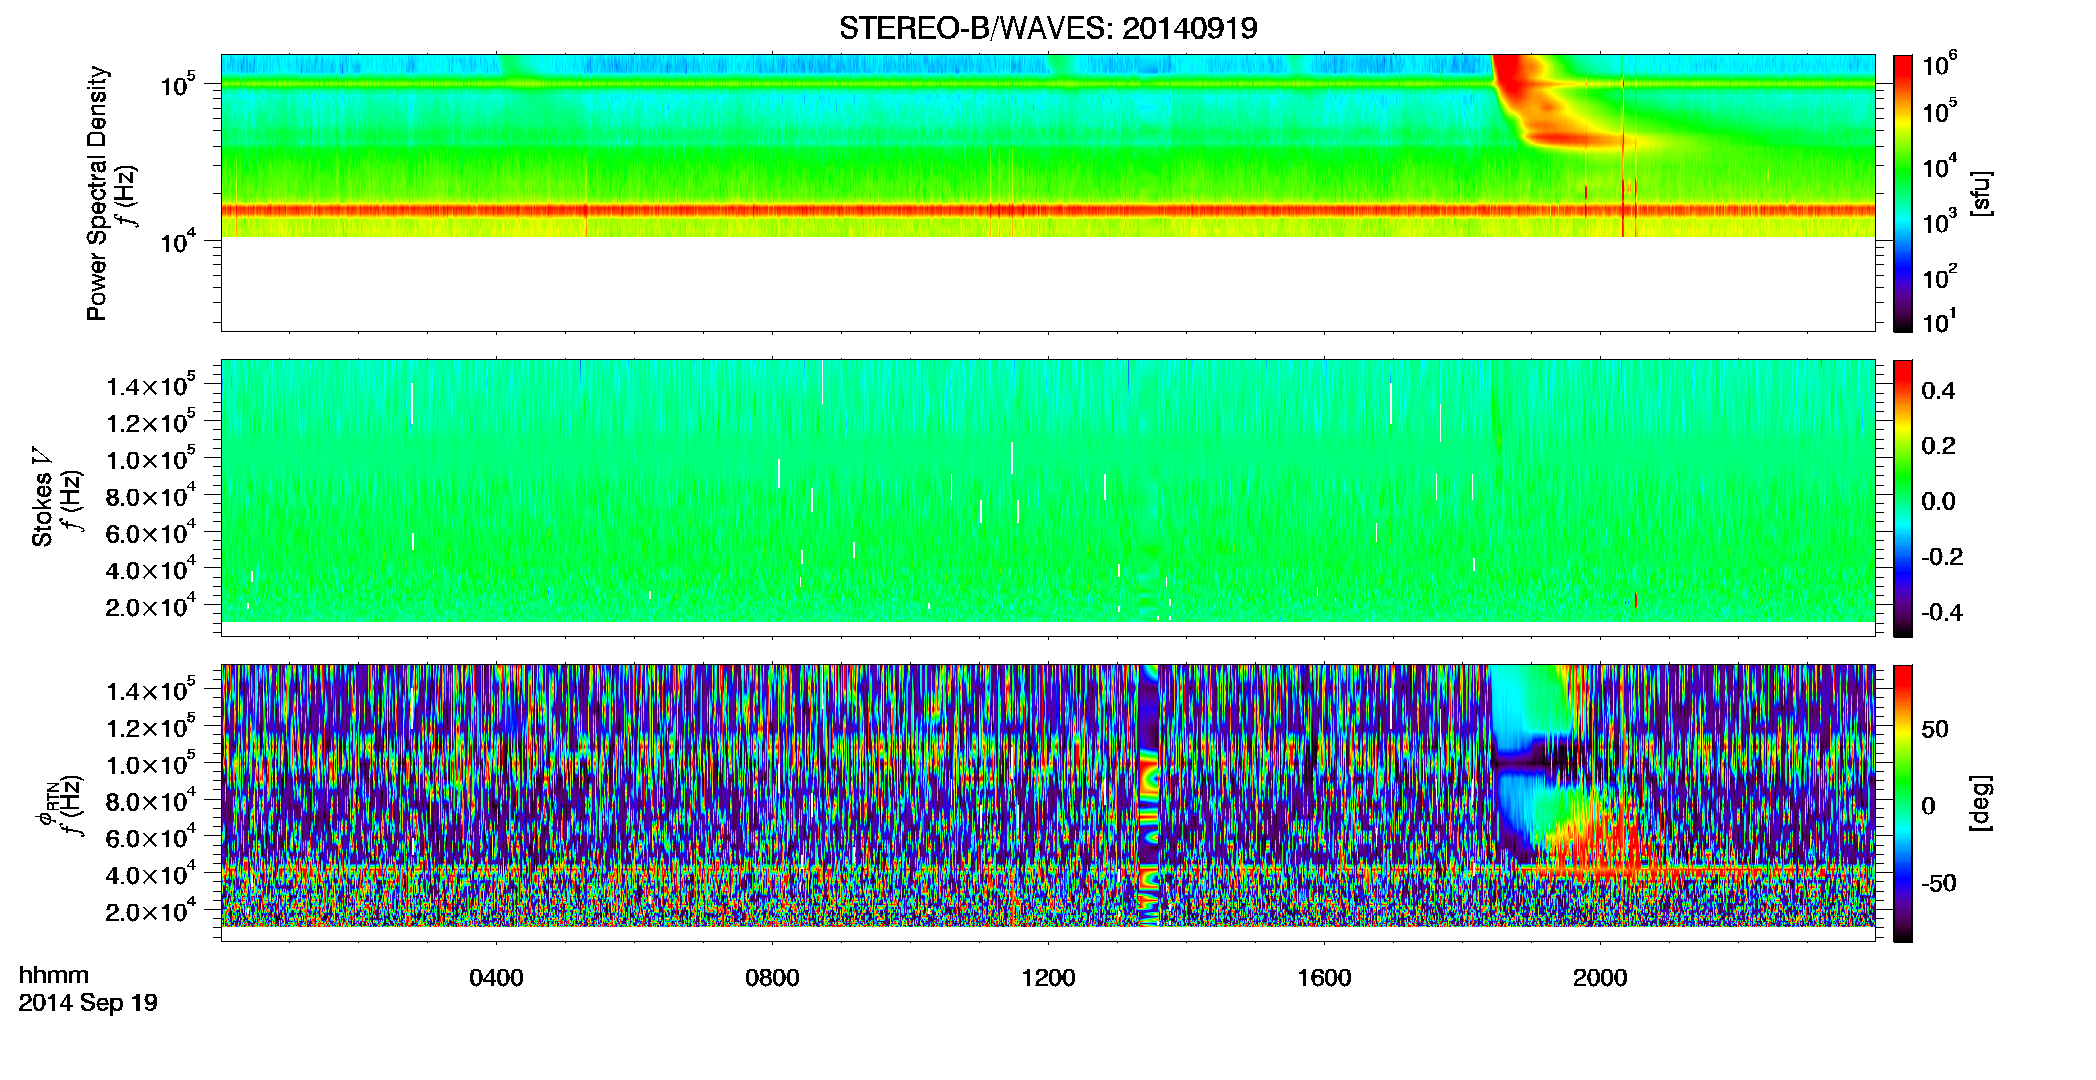2096x1080 pixels.
Task: Click the 2014 Sep 19 date label
Action: (x=88, y=1002)
